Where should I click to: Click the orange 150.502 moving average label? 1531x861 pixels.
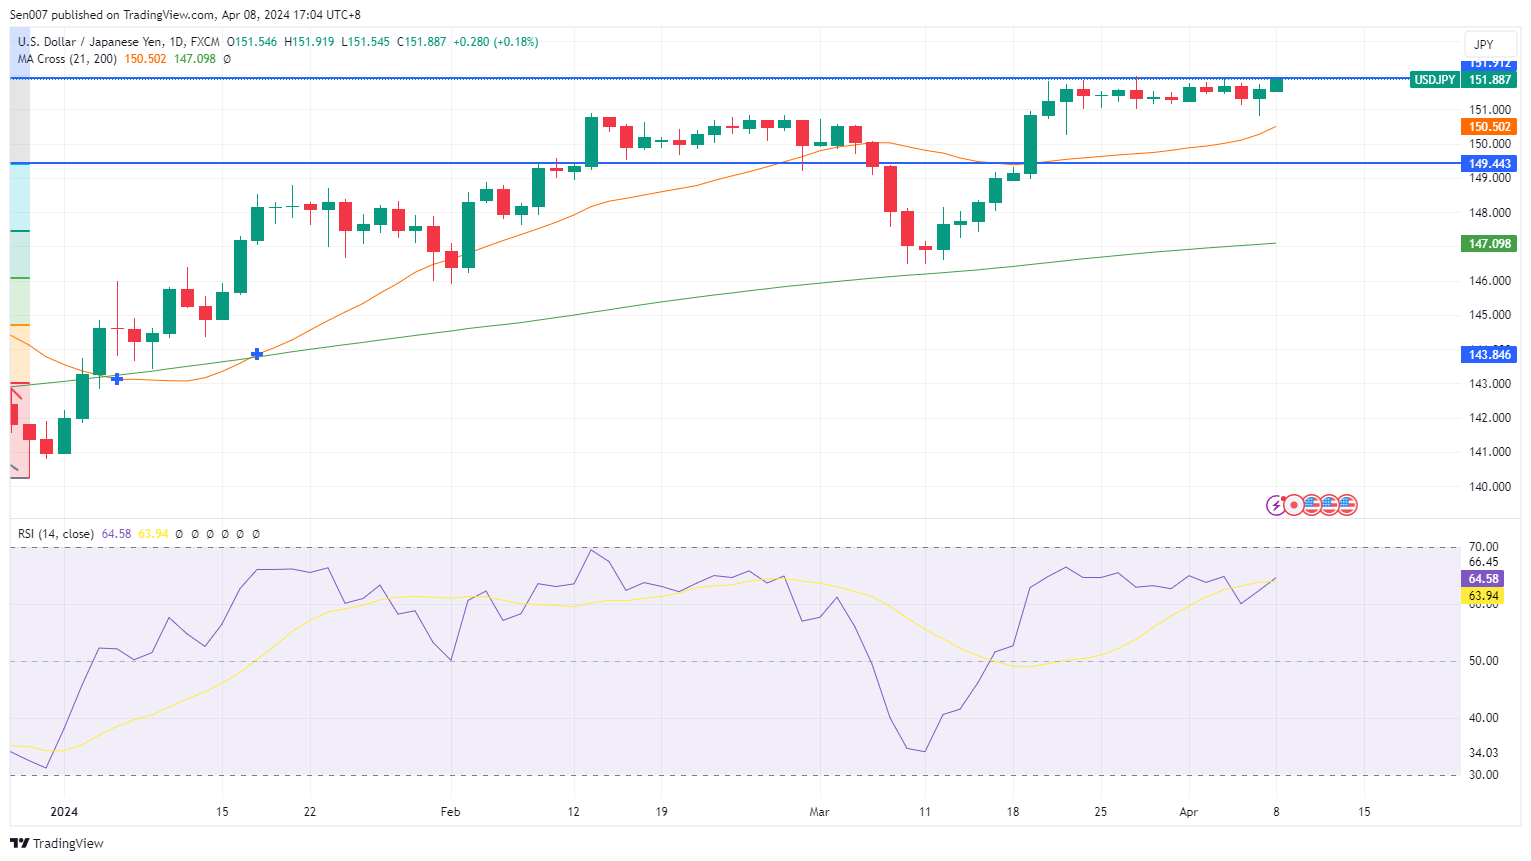pyautogui.click(x=1489, y=127)
